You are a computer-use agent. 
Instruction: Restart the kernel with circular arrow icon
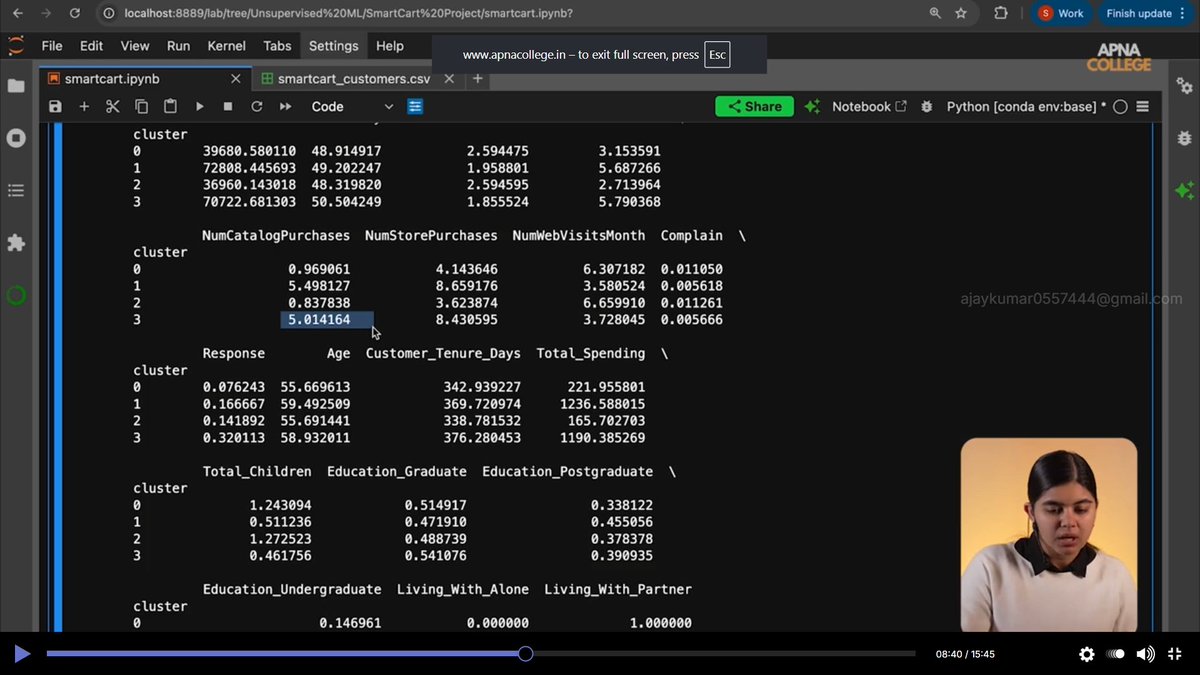tap(257, 107)
